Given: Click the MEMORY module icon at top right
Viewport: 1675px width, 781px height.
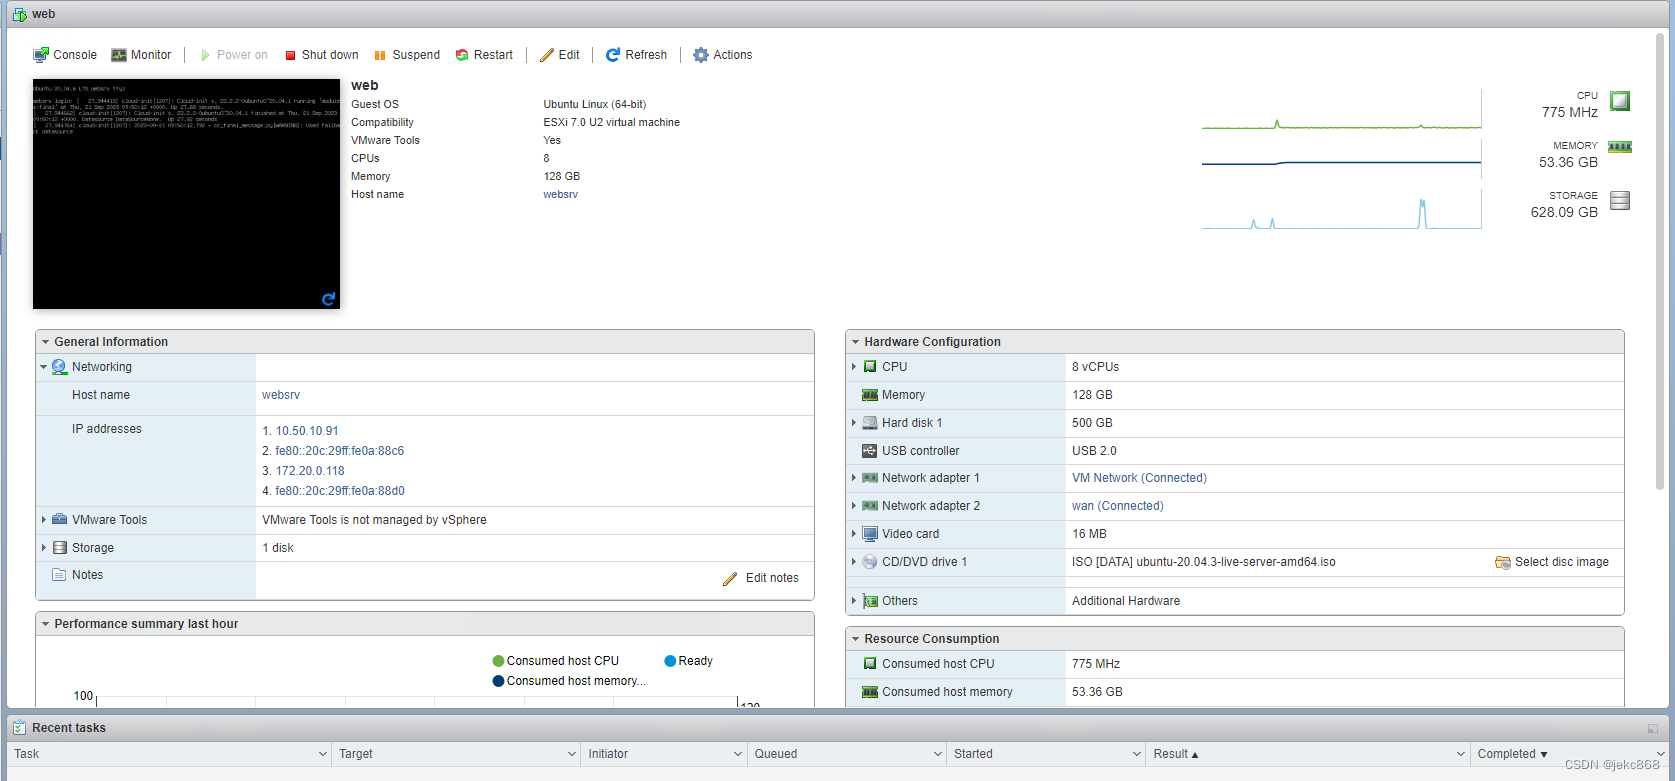Looking at the screenshot, I should tap(1620, 147).
